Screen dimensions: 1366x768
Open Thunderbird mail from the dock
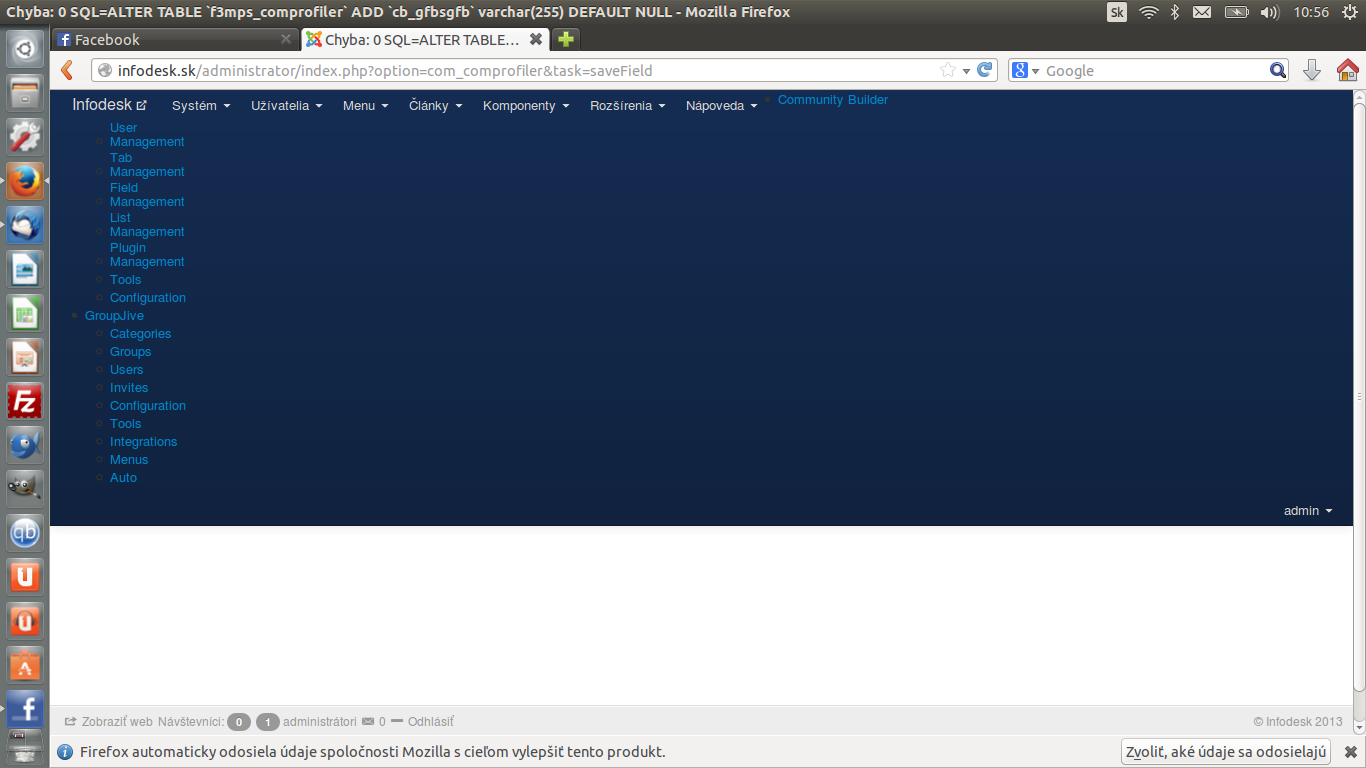point(25,225)
